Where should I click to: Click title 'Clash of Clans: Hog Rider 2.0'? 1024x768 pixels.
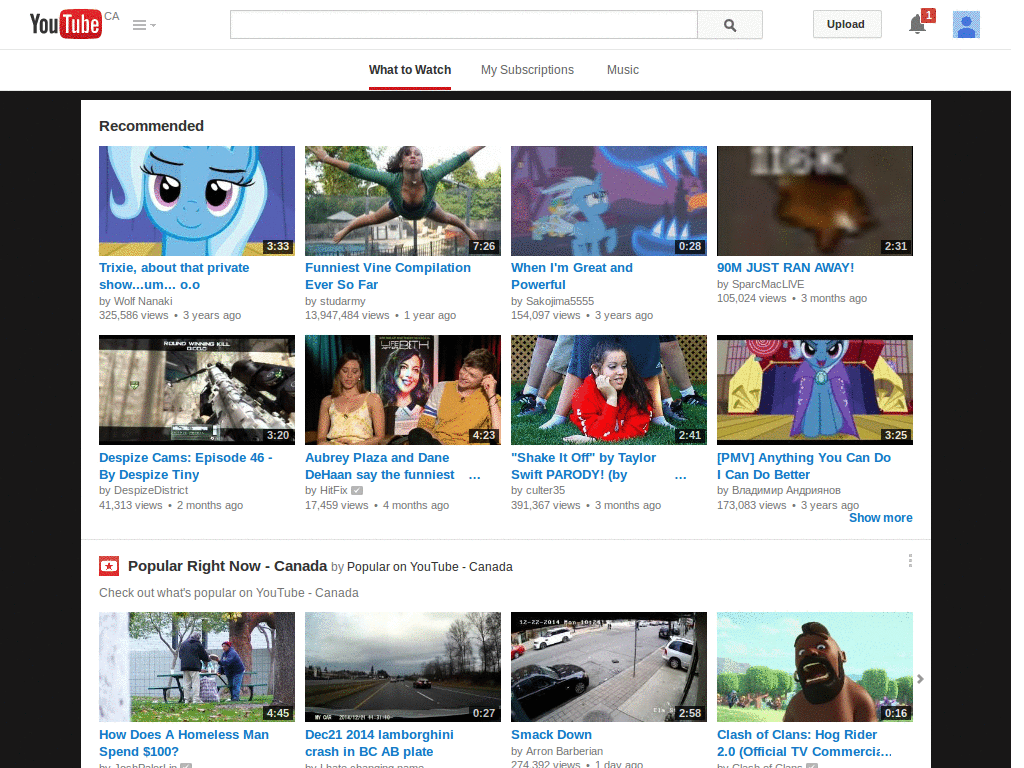click(x=805, y=743)
